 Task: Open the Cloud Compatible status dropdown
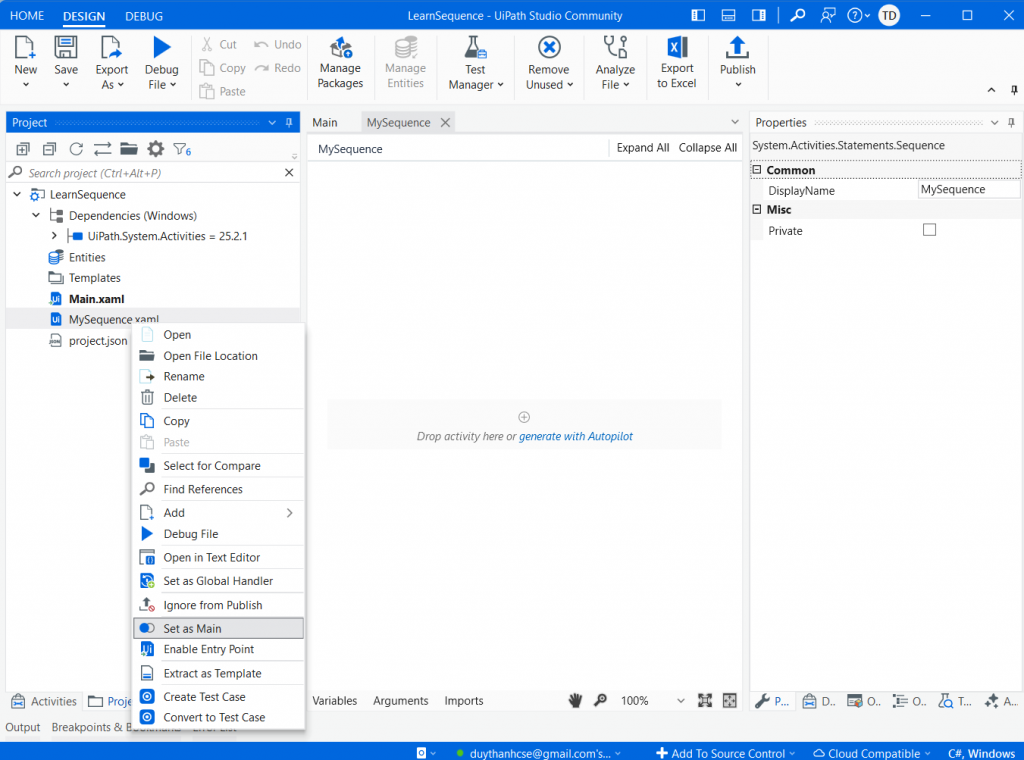click(x=872, y=753)
